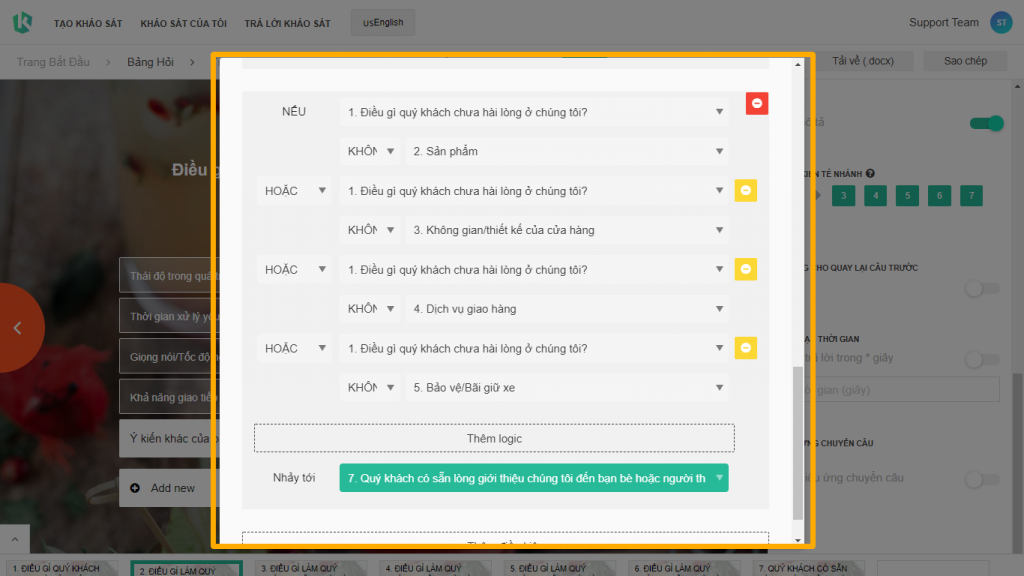
Task: Go to Bảng Hỏi breadcrumb
Action: [x=150, y=62]
